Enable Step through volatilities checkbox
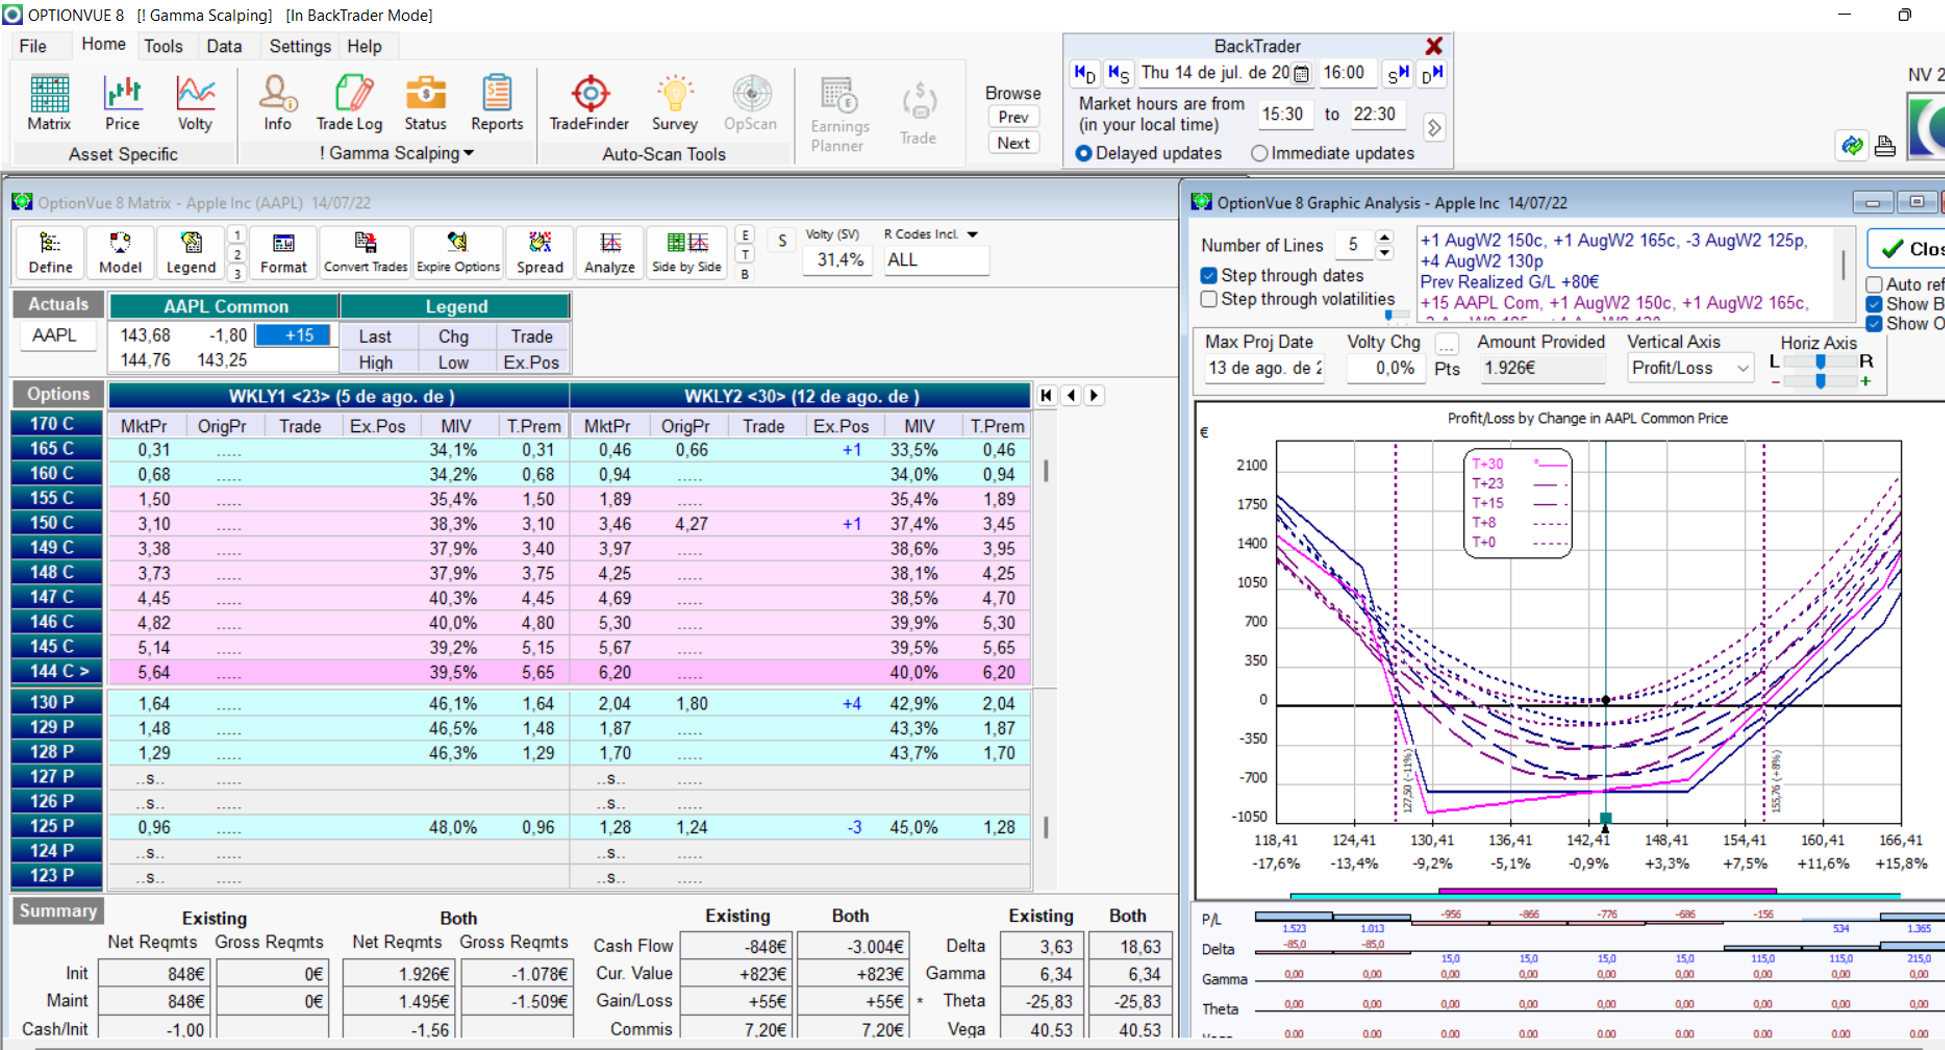The width and height of the screenshot is (1945, 1050). tap(1209, 299)
